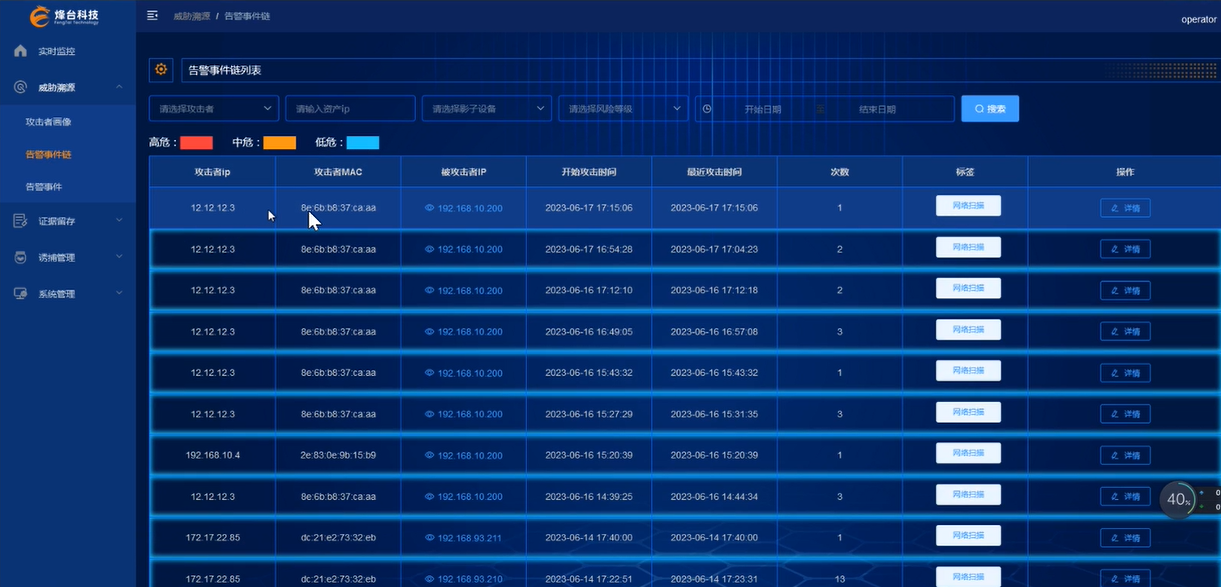Image resolution: width=1221 pixels, height=587 pixels.
Task: Click latest attack time 2023-06-17 17:04:23
Action: point(714,249)
